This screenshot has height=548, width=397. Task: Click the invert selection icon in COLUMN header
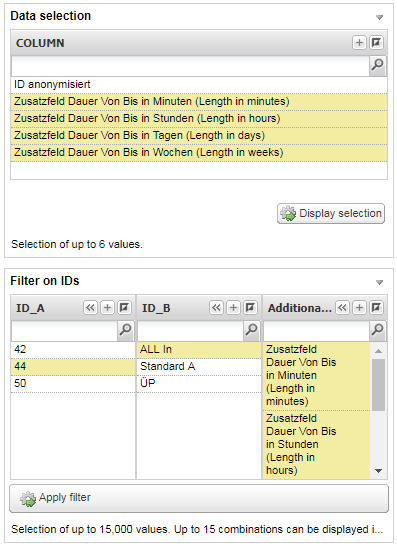click(376, 43)
